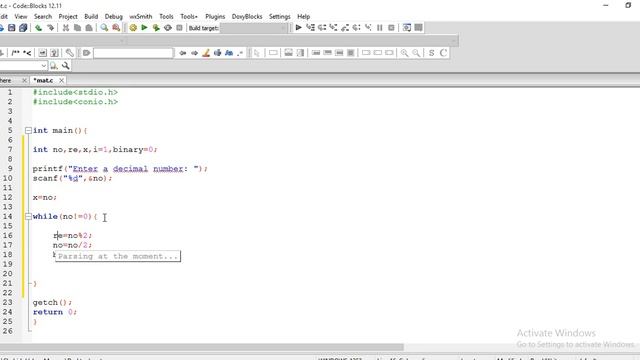Open the Settings menu
640x360 pixels.
(x=280, y=16)
